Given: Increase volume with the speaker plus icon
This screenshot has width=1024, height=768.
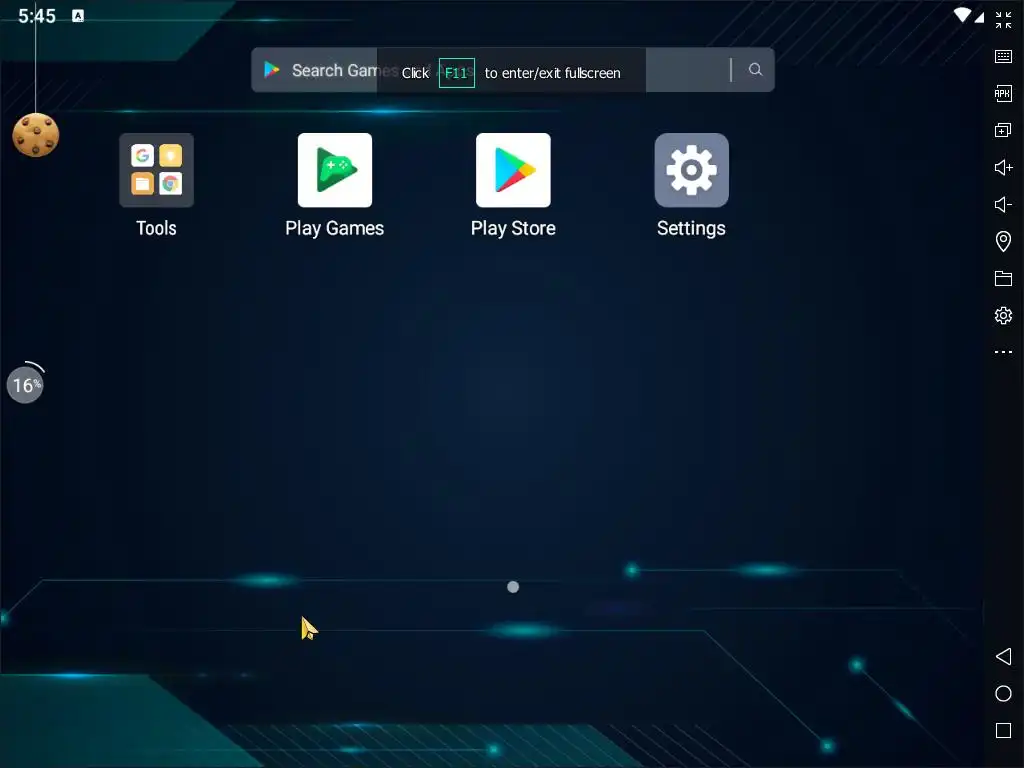Looking at the screenshot, I should (x=1003, y=168).
